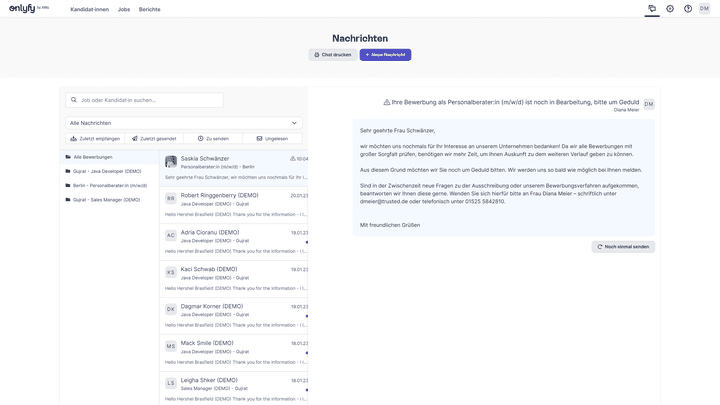Viewport: 720px width, 405px height.
Task: Open the messages icon in top bar
Action: coord(652,8)
